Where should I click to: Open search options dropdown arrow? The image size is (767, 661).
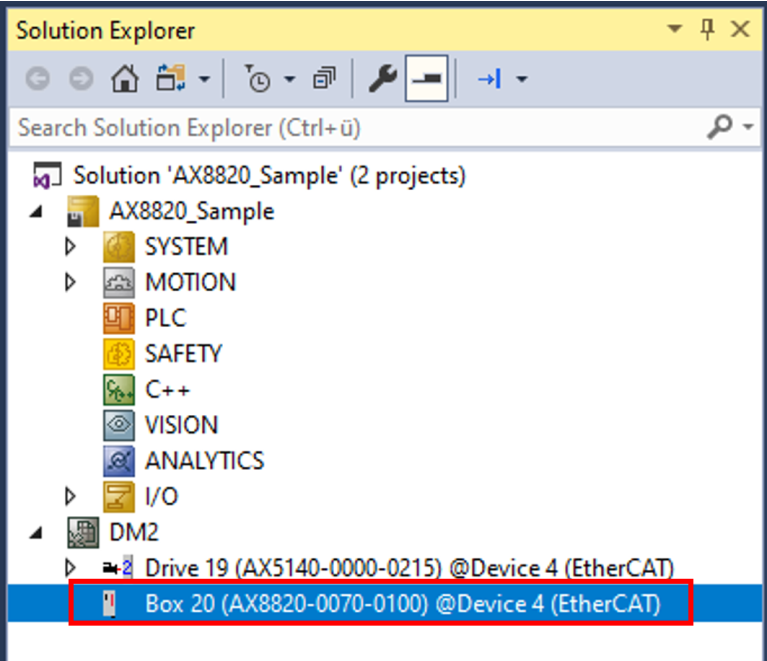pyautogui.click(x=748, y=127)
